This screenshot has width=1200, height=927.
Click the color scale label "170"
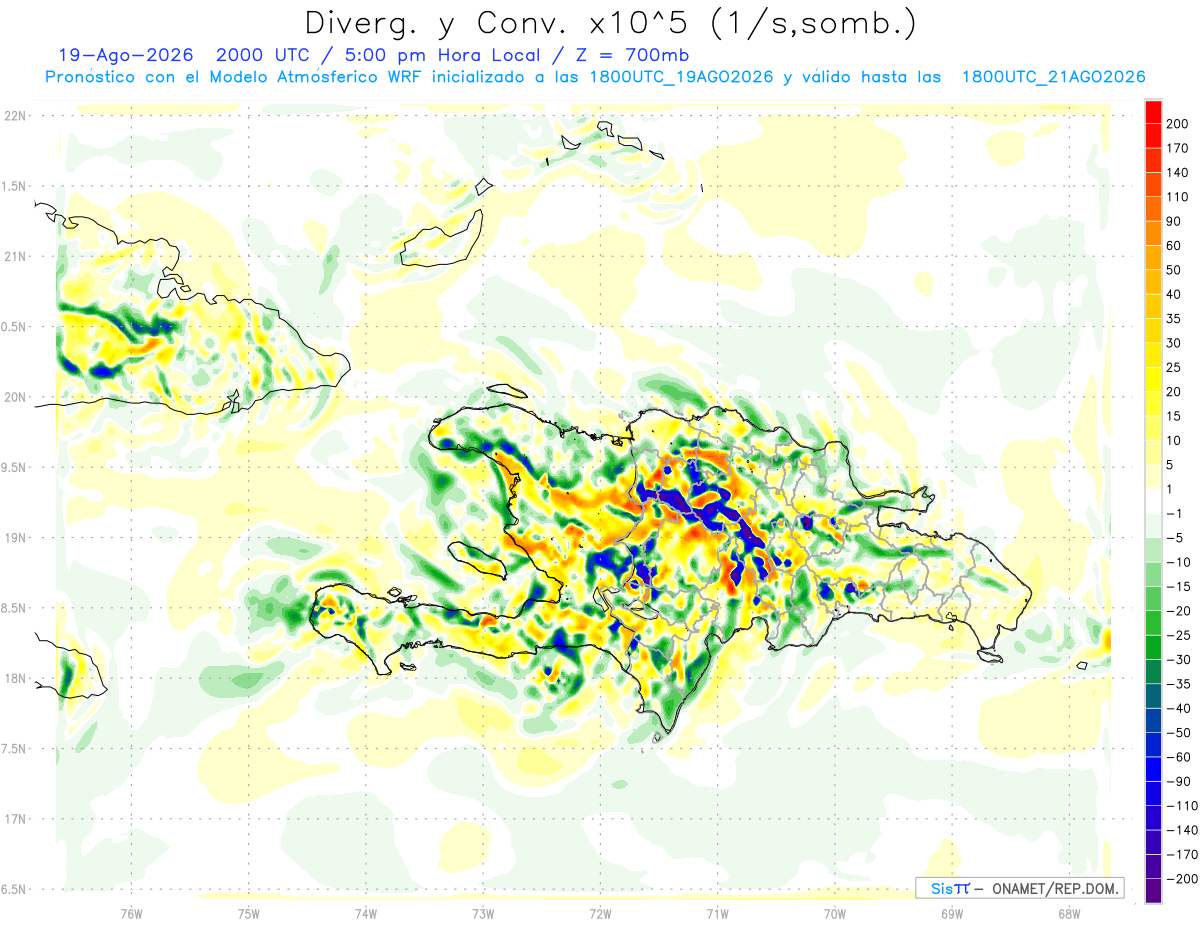pos(1177,148)
